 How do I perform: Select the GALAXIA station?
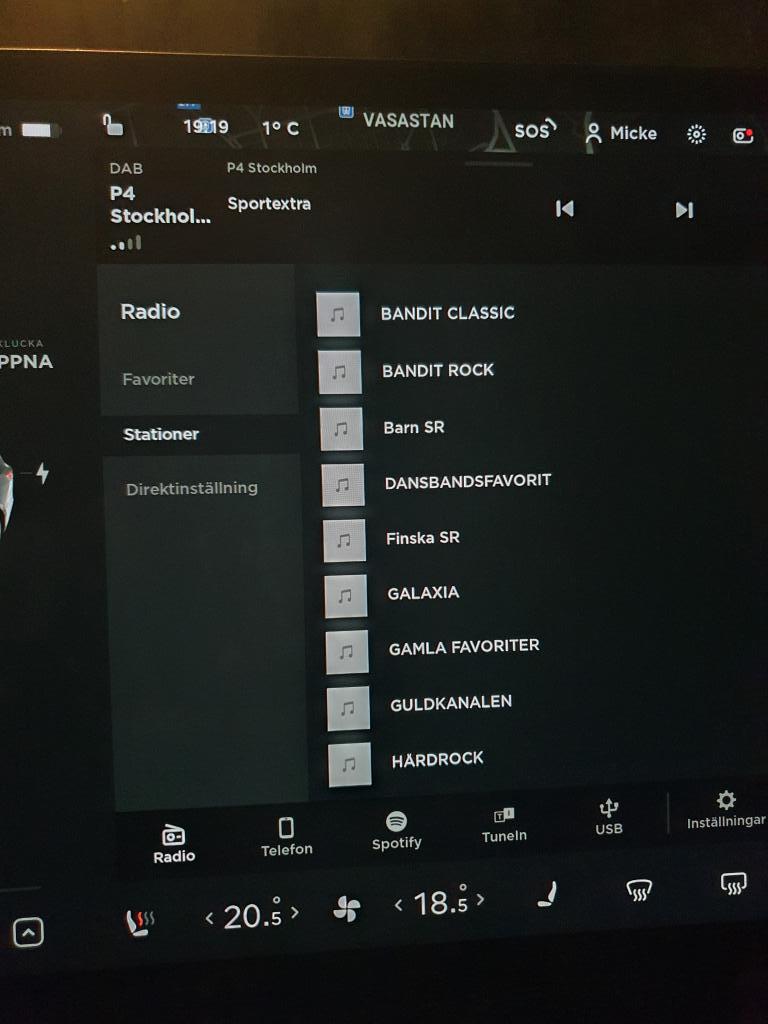(x=423, y=593)
